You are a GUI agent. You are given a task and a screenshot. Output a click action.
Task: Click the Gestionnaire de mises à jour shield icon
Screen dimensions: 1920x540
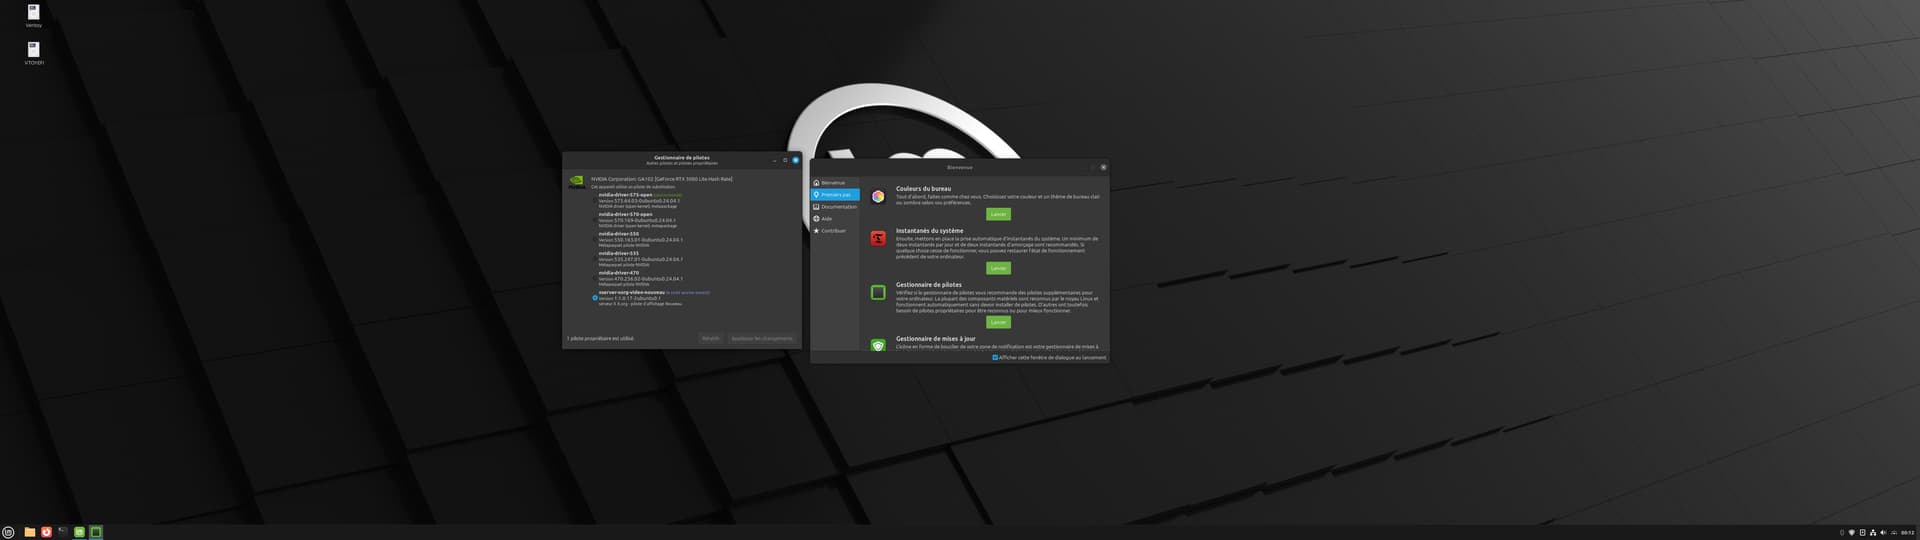(877, 345)
